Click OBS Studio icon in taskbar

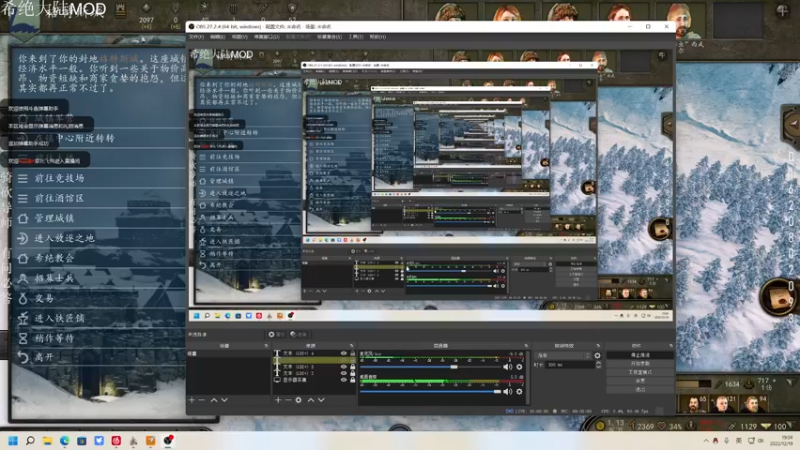click(168, 440)
